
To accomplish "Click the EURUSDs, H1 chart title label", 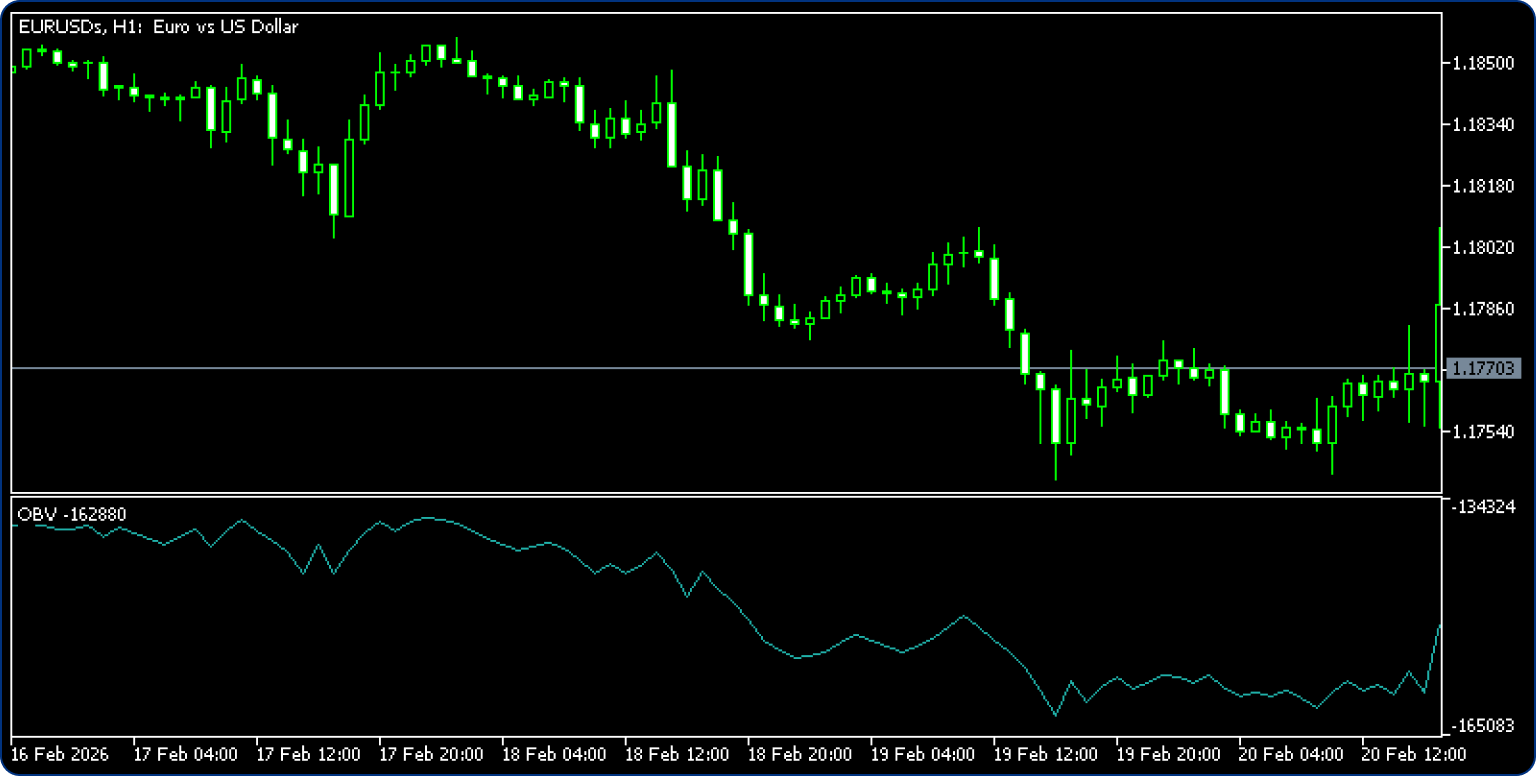I will point(158,27).
